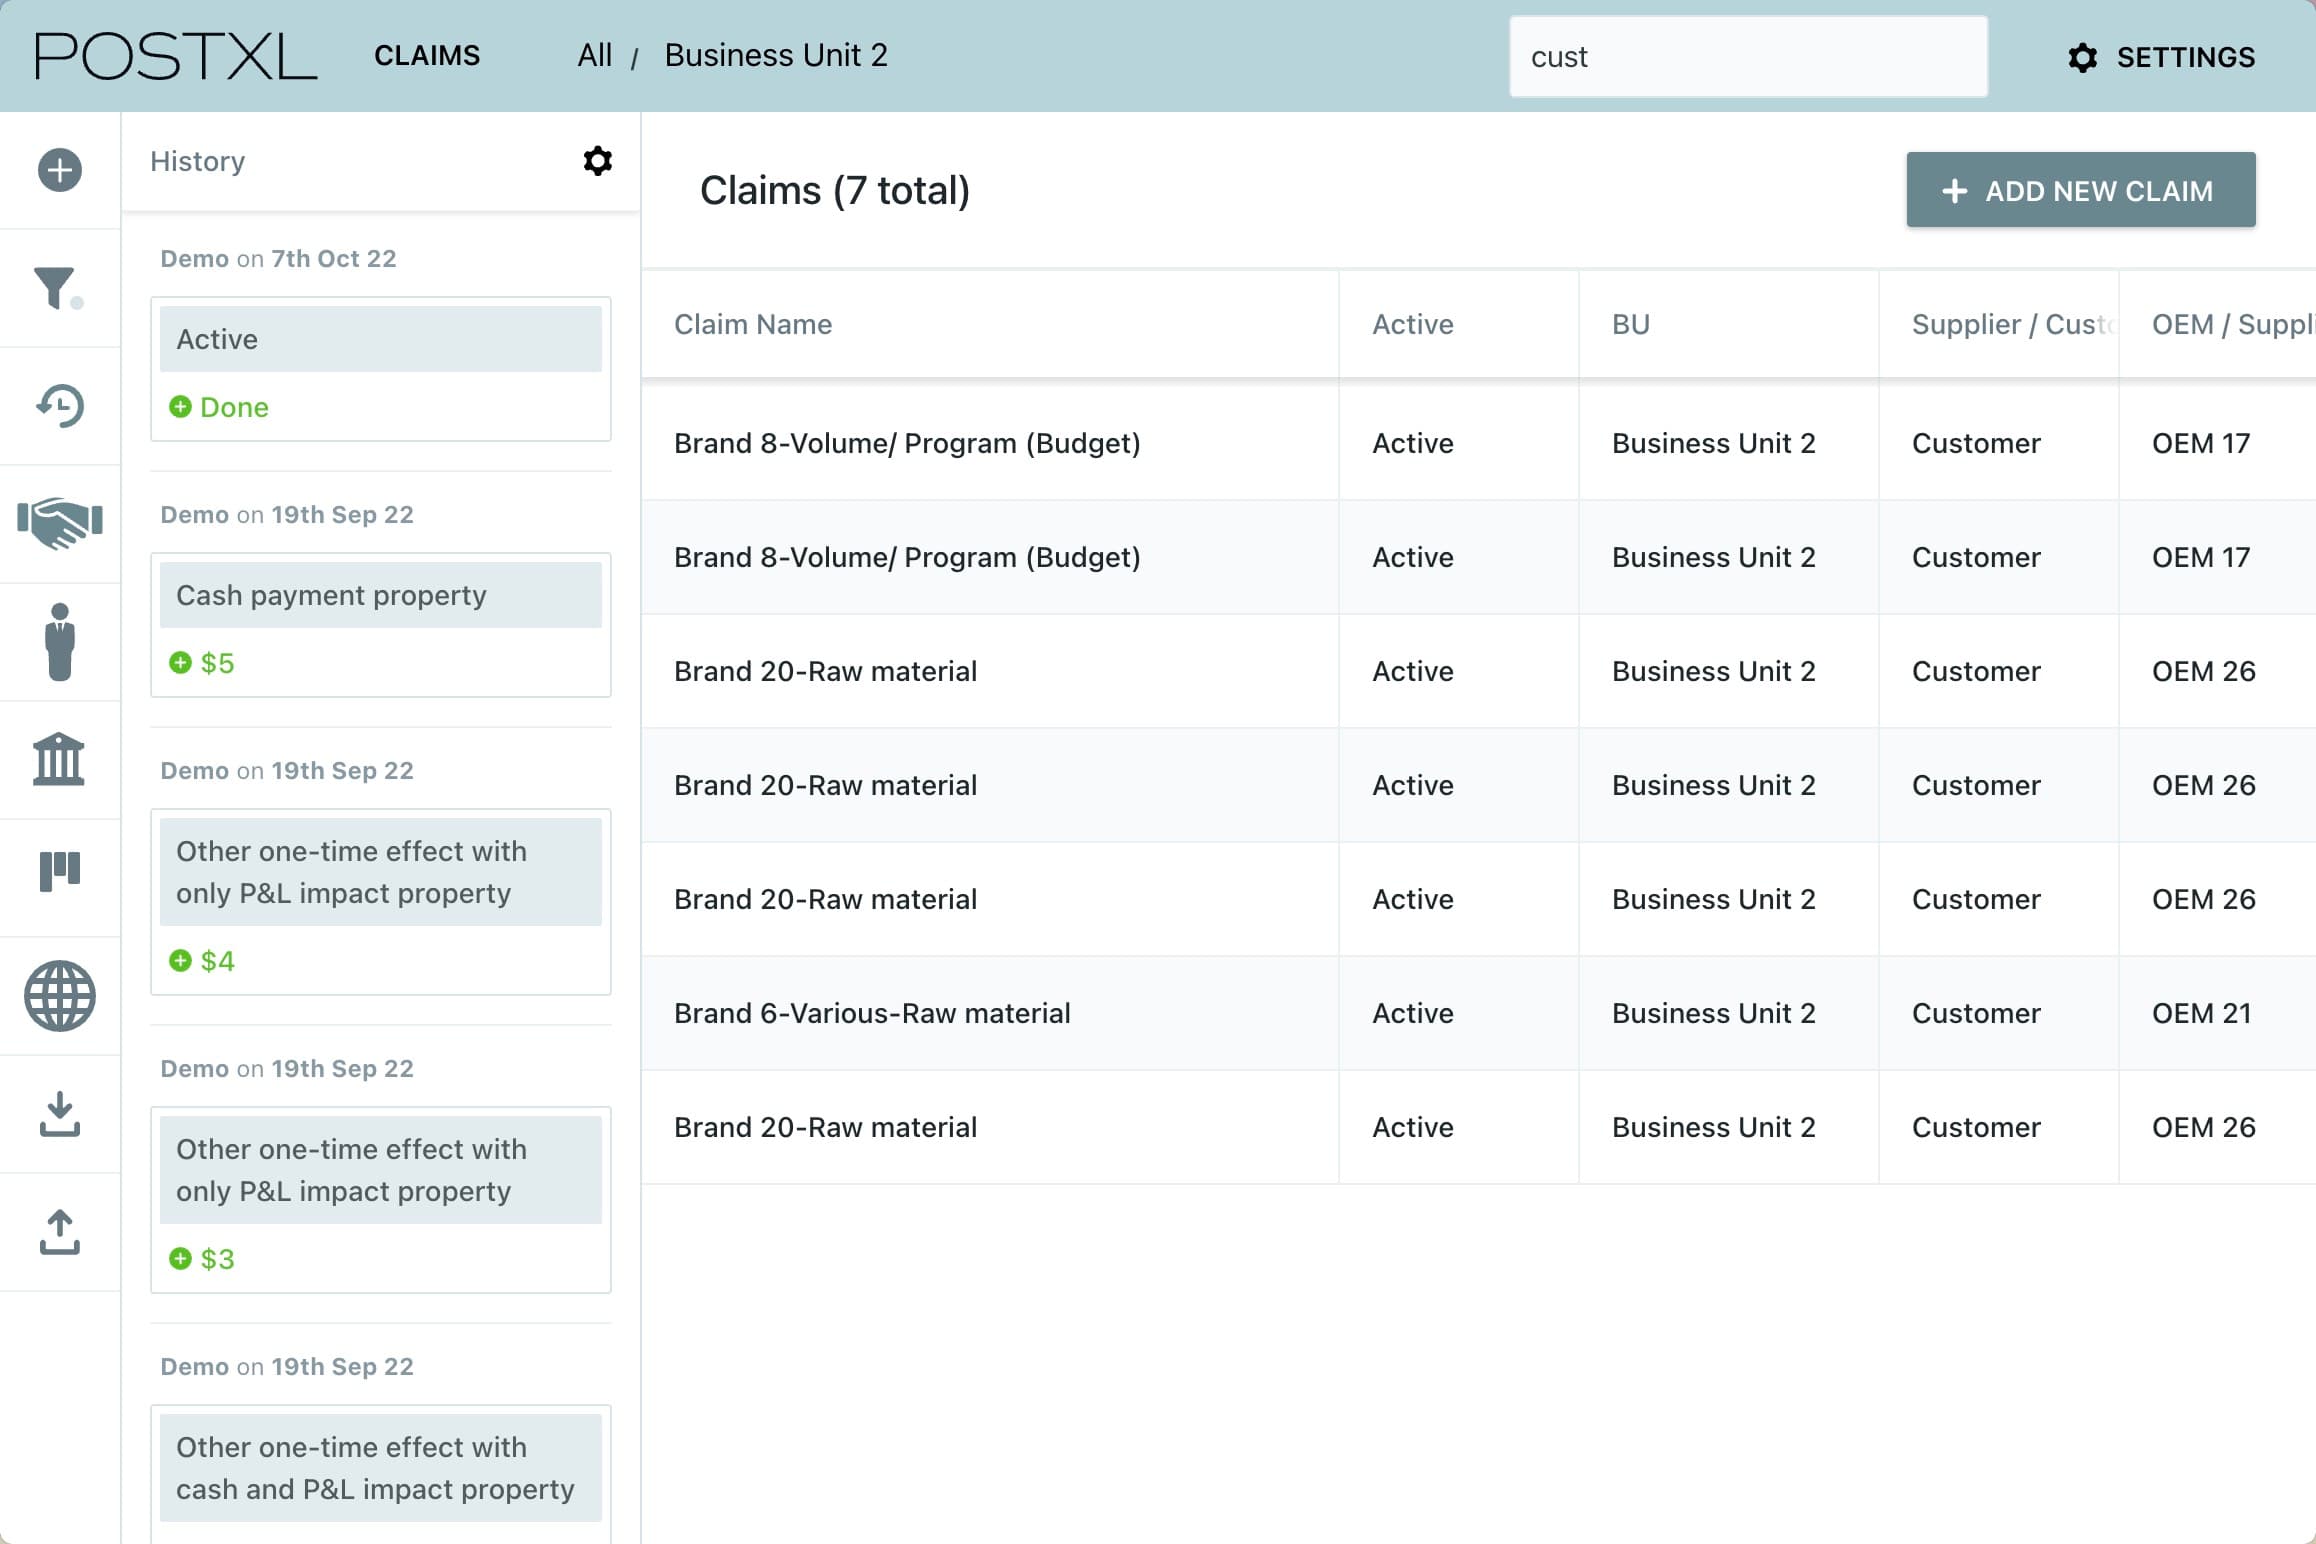This screenshot has height=1544, width=2316.
Task: Open the filter panel from the sidebar
Action: [x=60, y=287]
